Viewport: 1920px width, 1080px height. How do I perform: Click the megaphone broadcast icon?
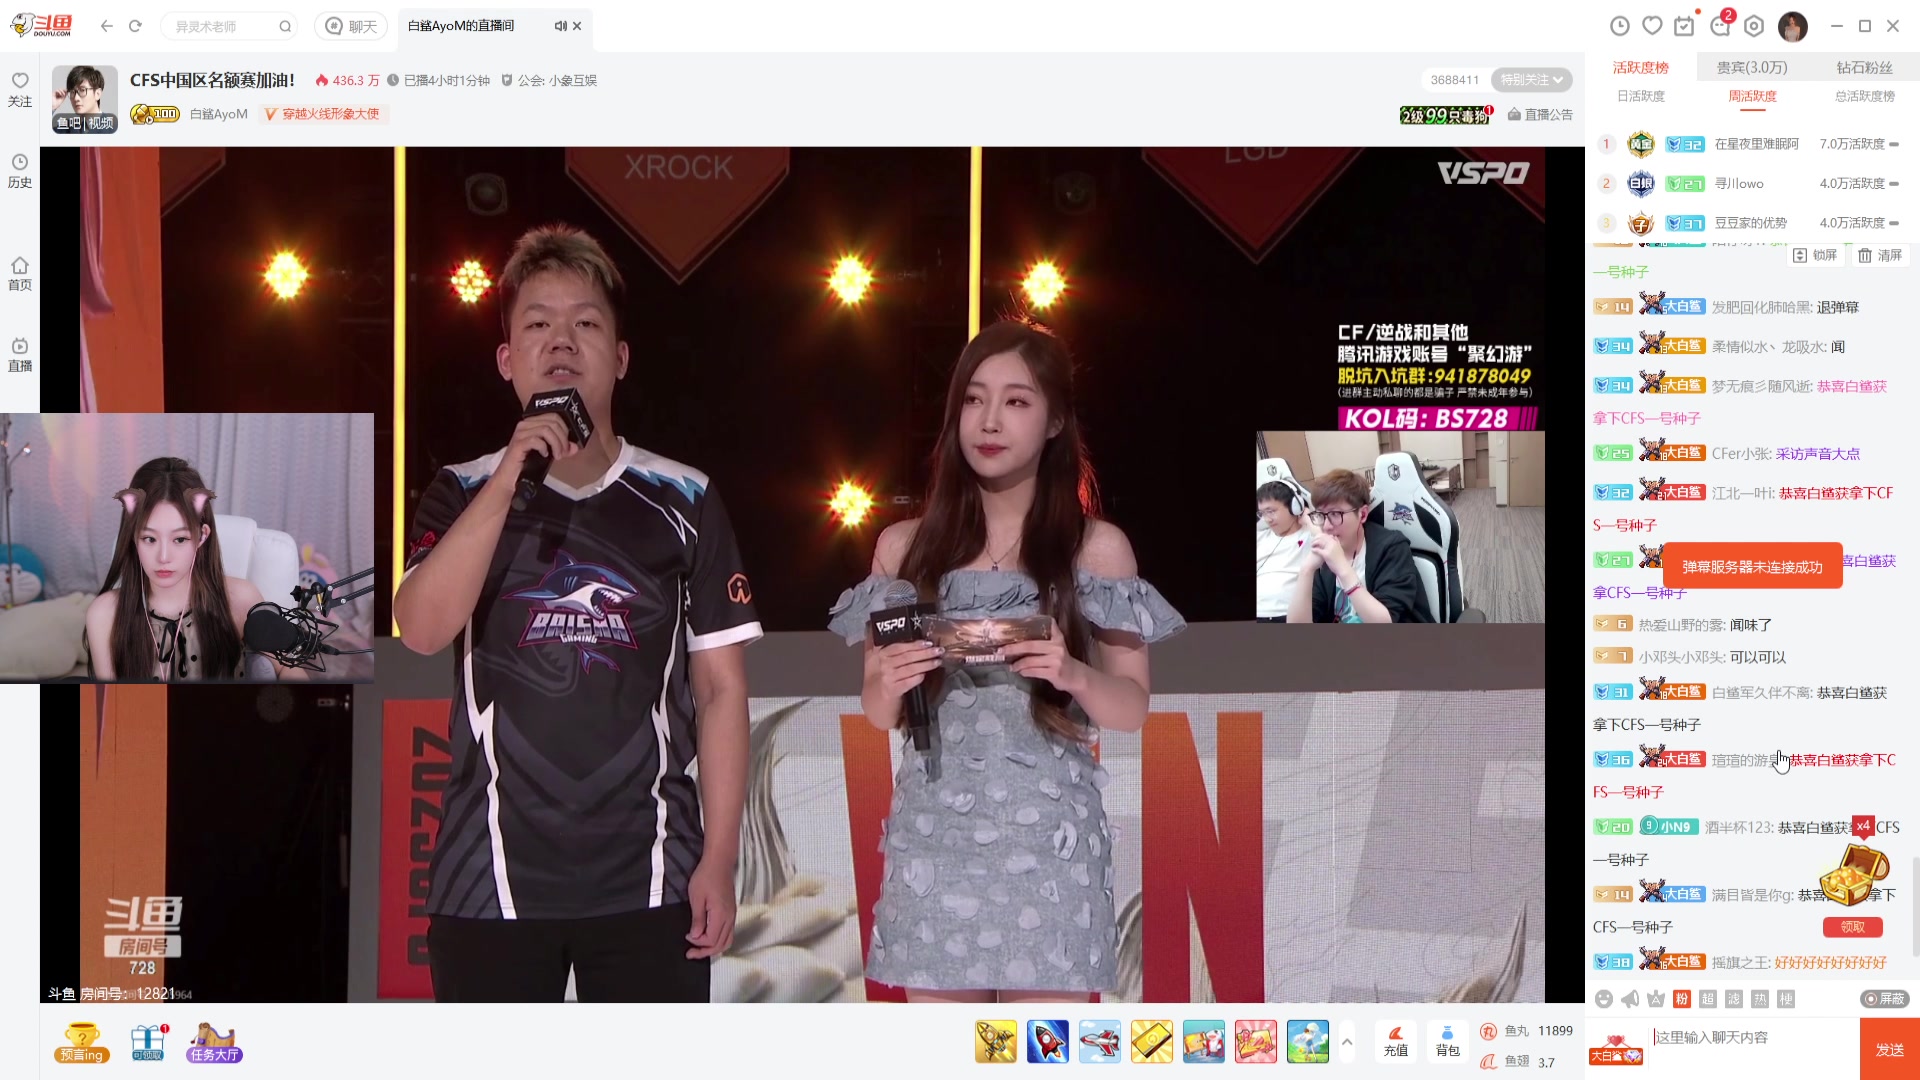click(x=1630, y=999)
